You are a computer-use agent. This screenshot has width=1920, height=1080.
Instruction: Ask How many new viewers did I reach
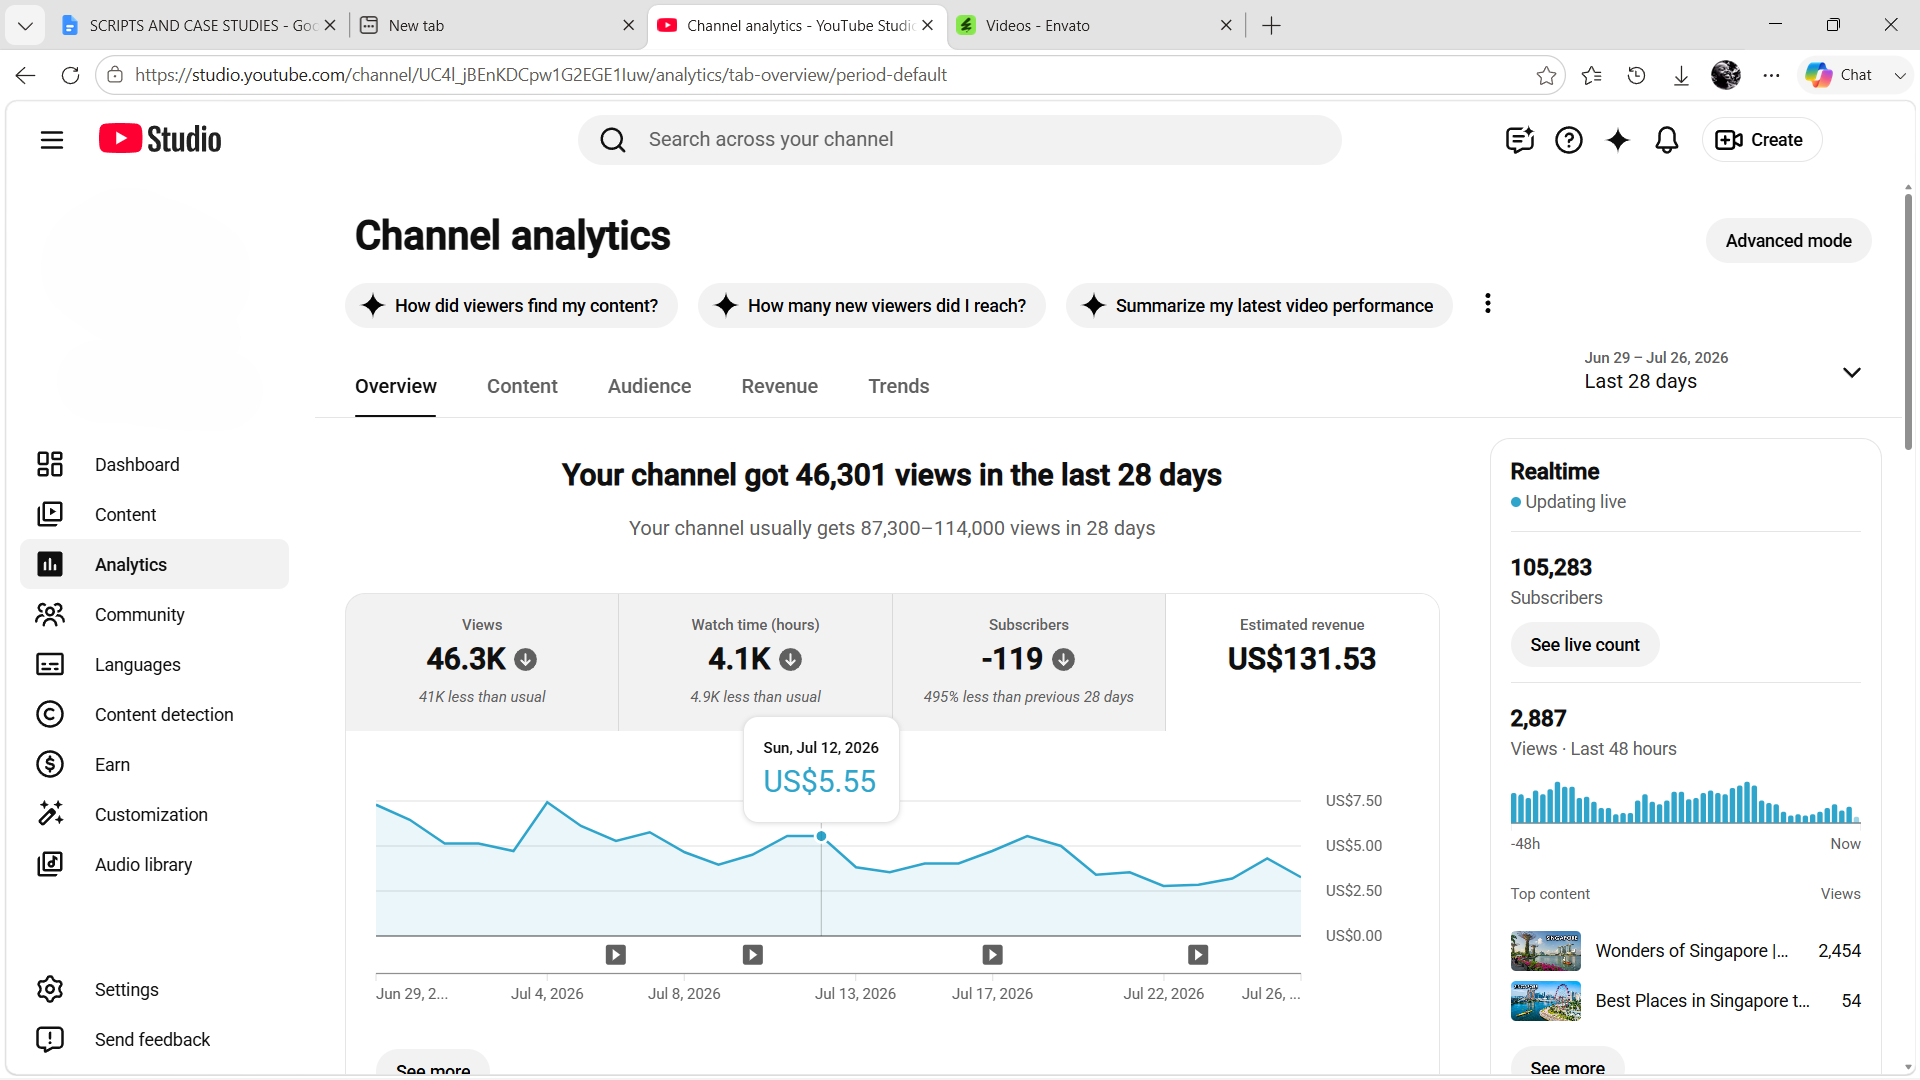872,306
